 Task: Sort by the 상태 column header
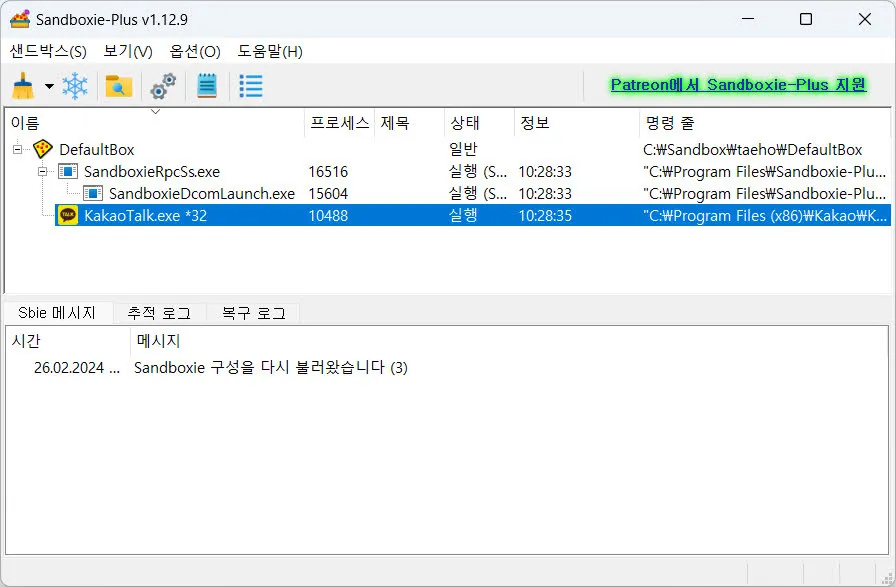pos(479,122)
